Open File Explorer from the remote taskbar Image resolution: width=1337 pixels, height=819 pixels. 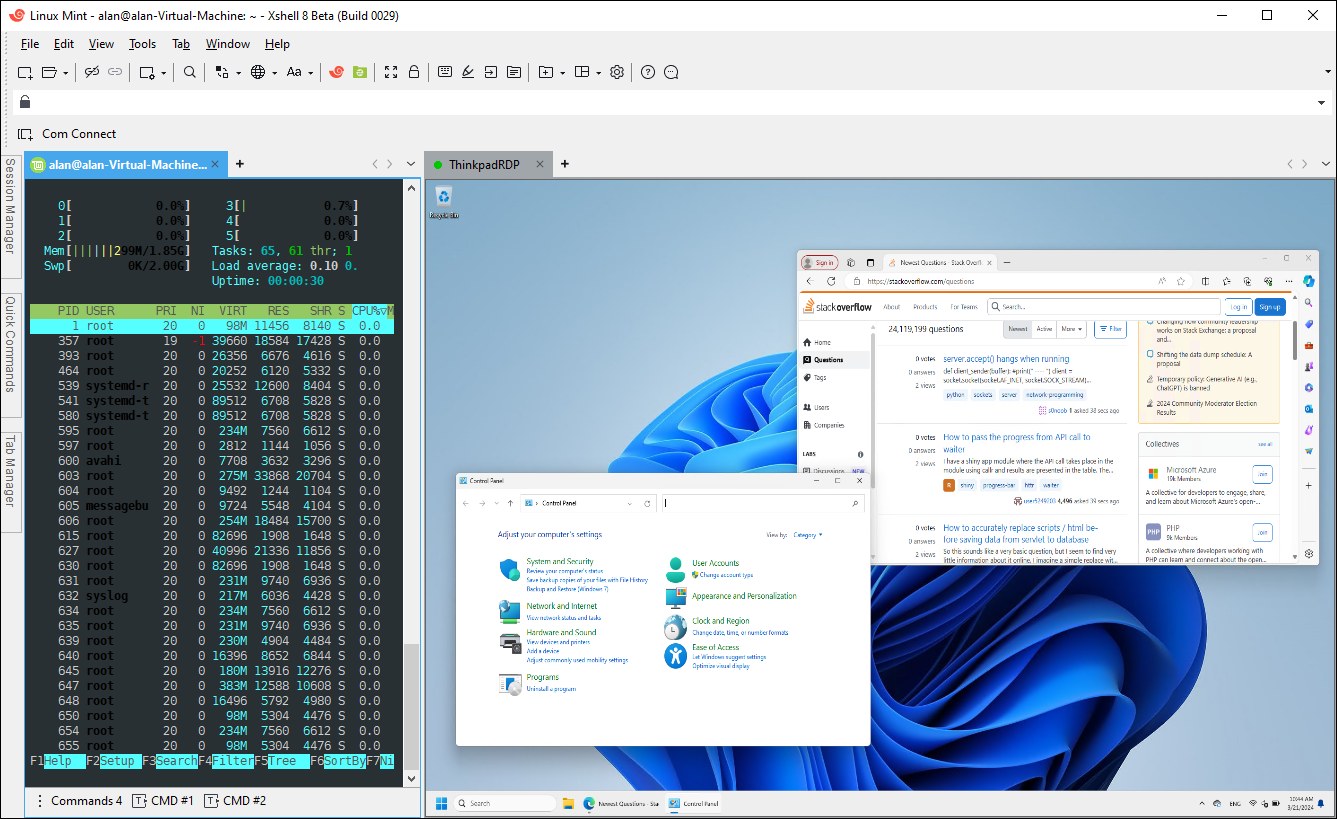pyautogui.click(x=568, y=803)
